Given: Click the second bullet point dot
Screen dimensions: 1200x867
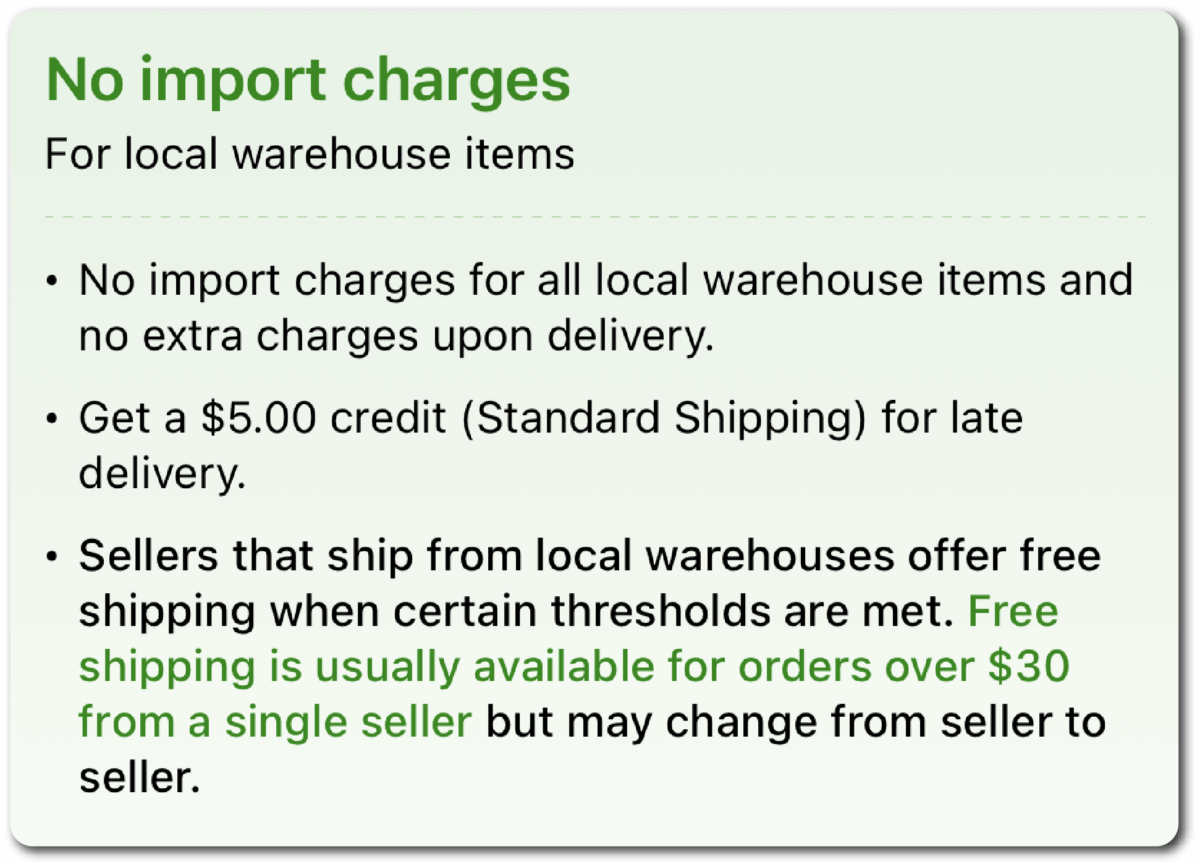Looking at the screenshot, I should click(52, 420).
